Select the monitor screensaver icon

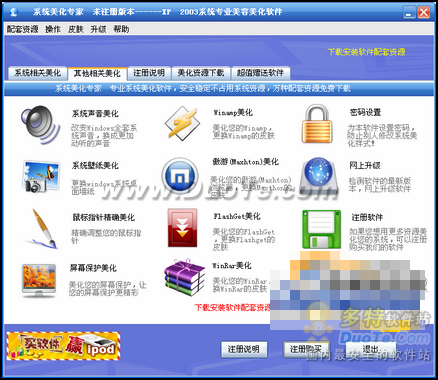tap(39, 281)
